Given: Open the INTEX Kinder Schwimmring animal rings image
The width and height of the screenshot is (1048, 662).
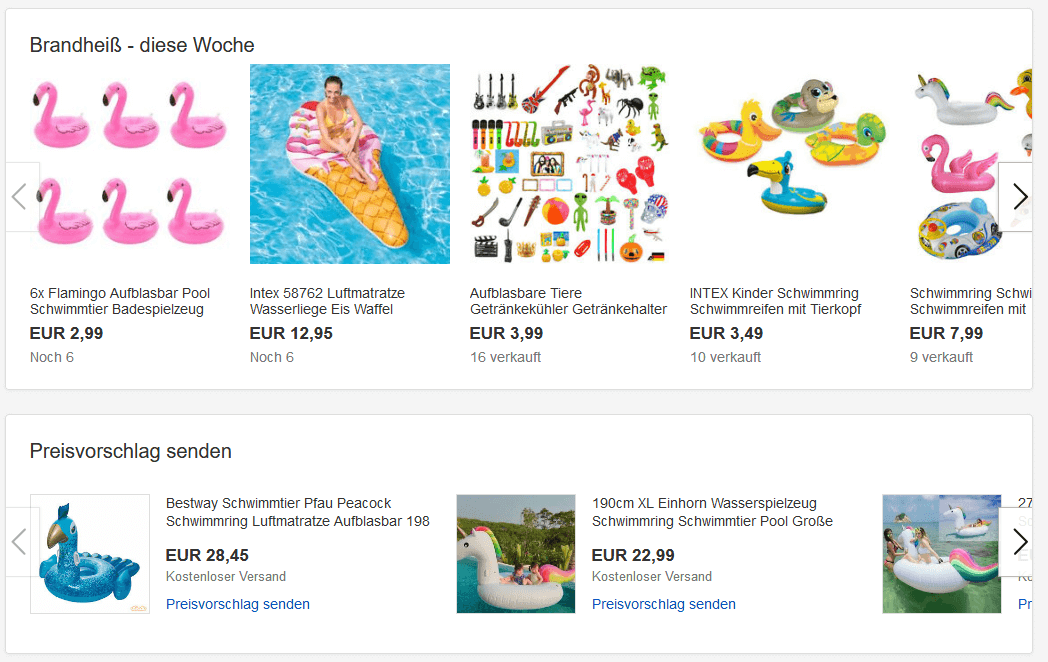Looking at the screenshot, I should [789, 165].
